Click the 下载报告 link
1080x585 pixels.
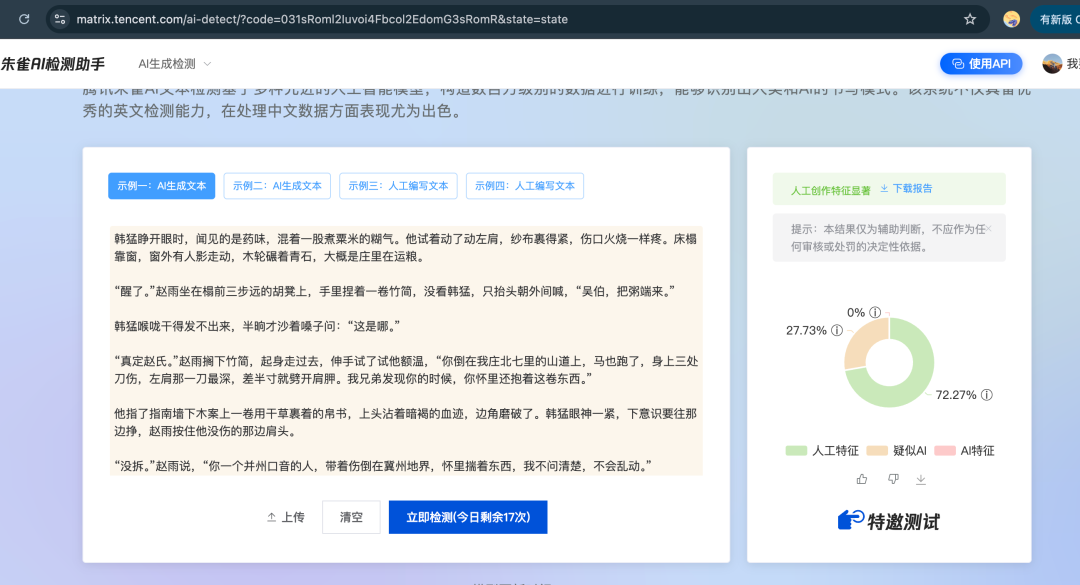click(x=912, y=189)
